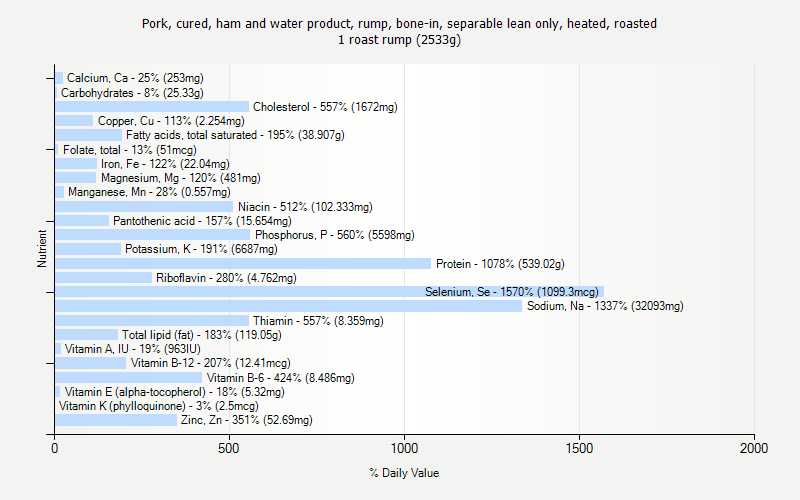
Task: Select the Manganese, Mn 28% label
Action: pos(149,192)
